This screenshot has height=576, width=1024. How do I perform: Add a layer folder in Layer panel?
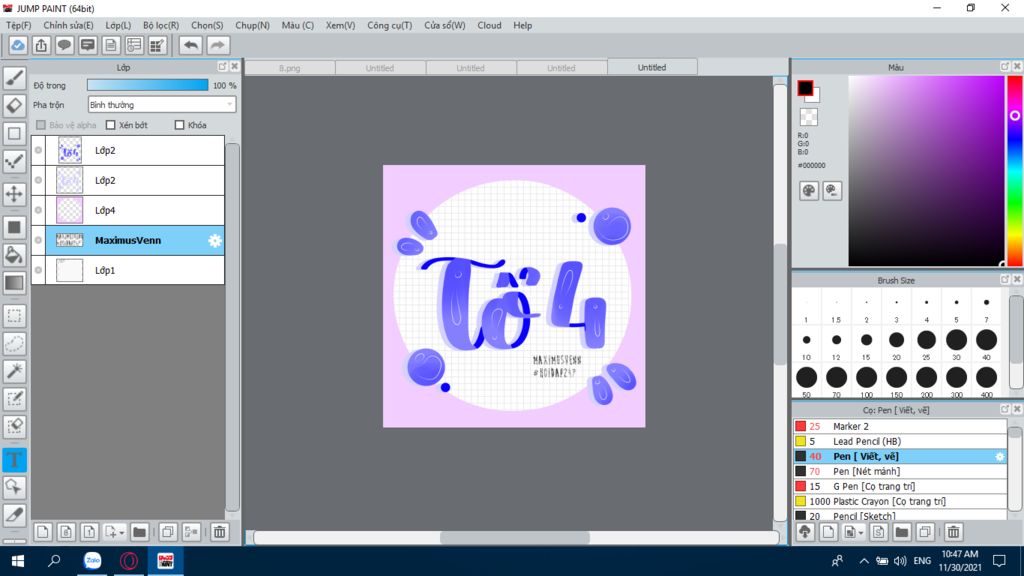pos(139,532)
